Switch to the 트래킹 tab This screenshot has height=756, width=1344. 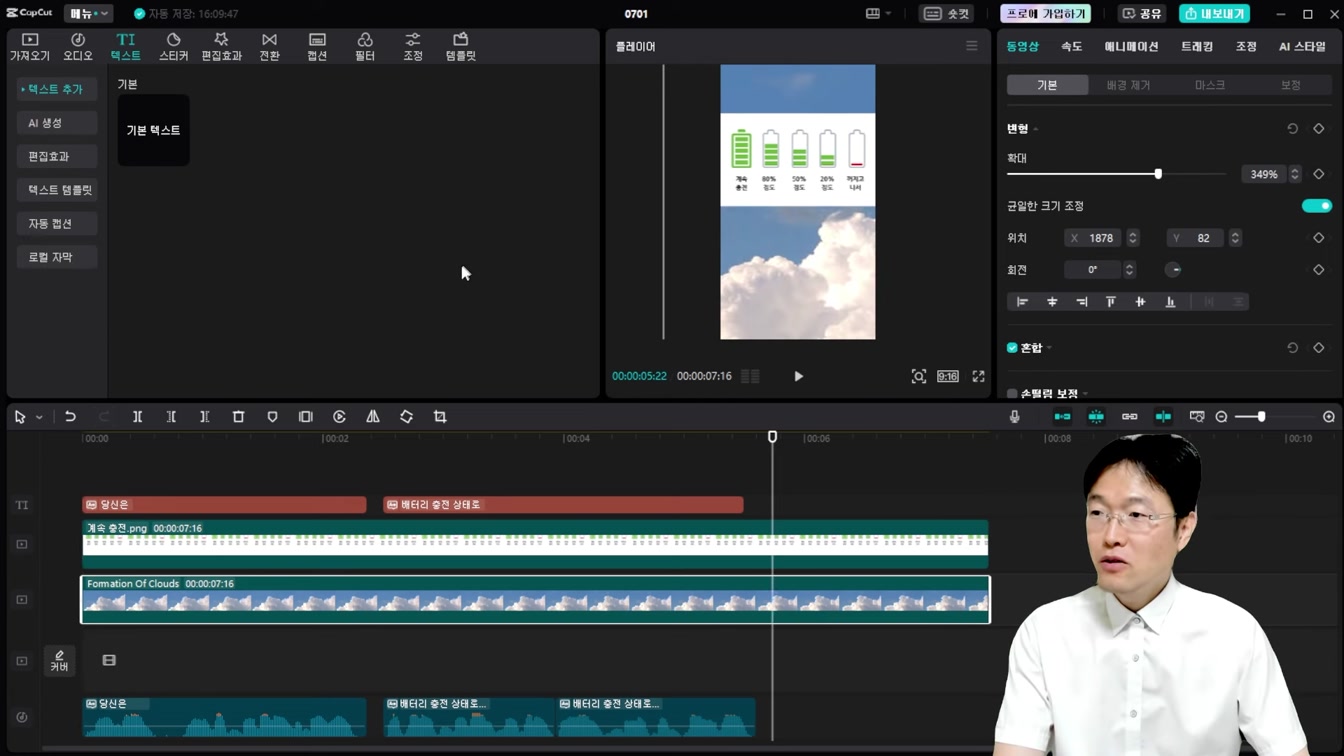(x=1197, y=47)
